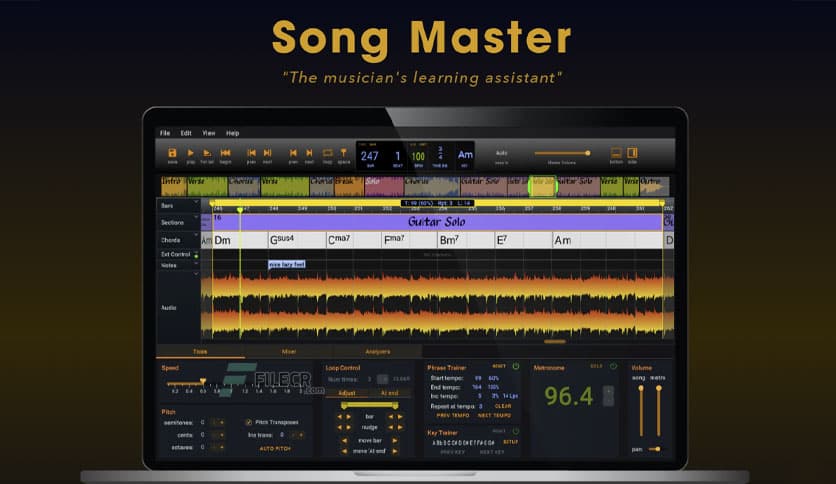
Task: Adjust the song volume vertical slider
Action: (641, 410)
